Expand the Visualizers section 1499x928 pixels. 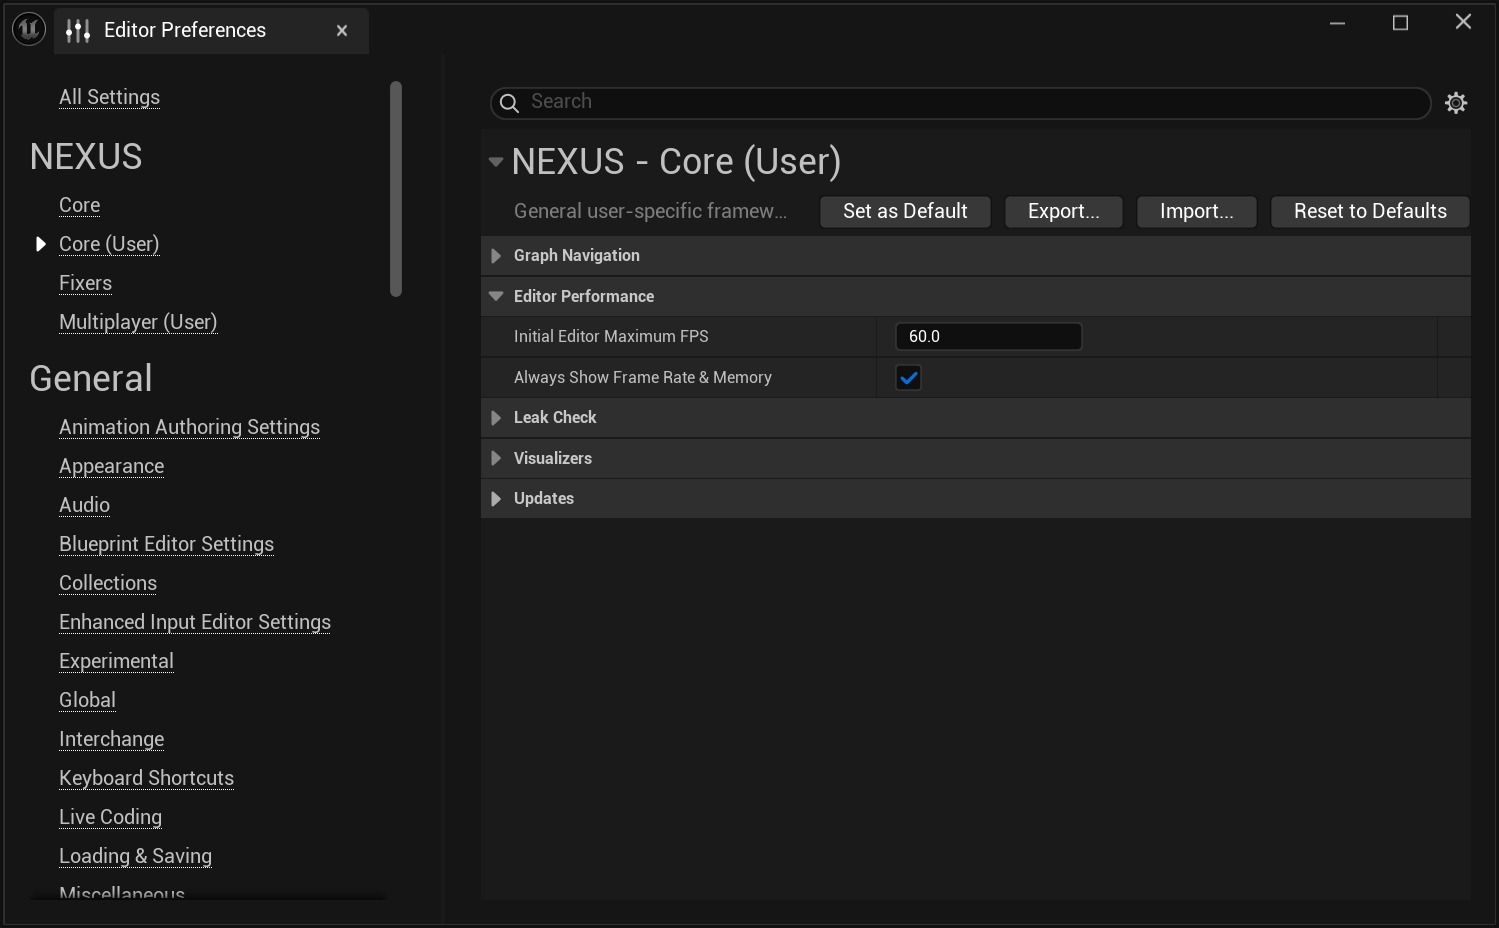pyautogui.click(x=496, y=458)
